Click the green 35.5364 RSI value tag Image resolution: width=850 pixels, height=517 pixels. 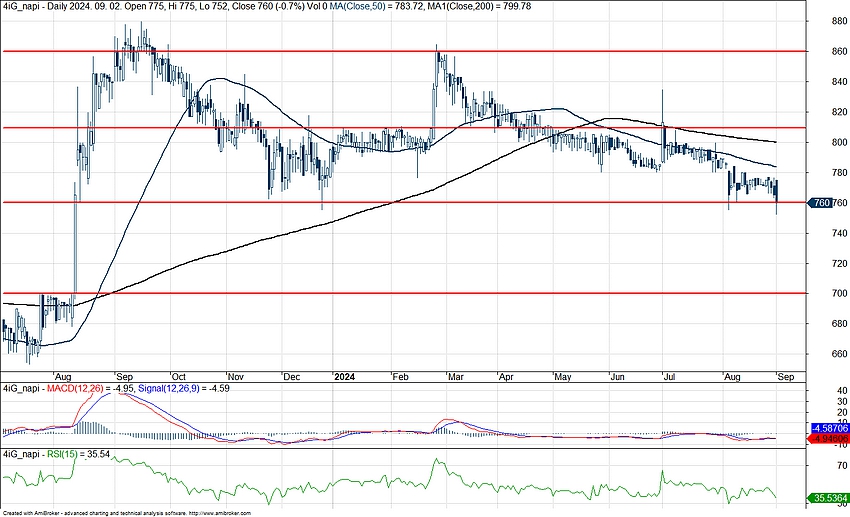(x=829, y=497)
